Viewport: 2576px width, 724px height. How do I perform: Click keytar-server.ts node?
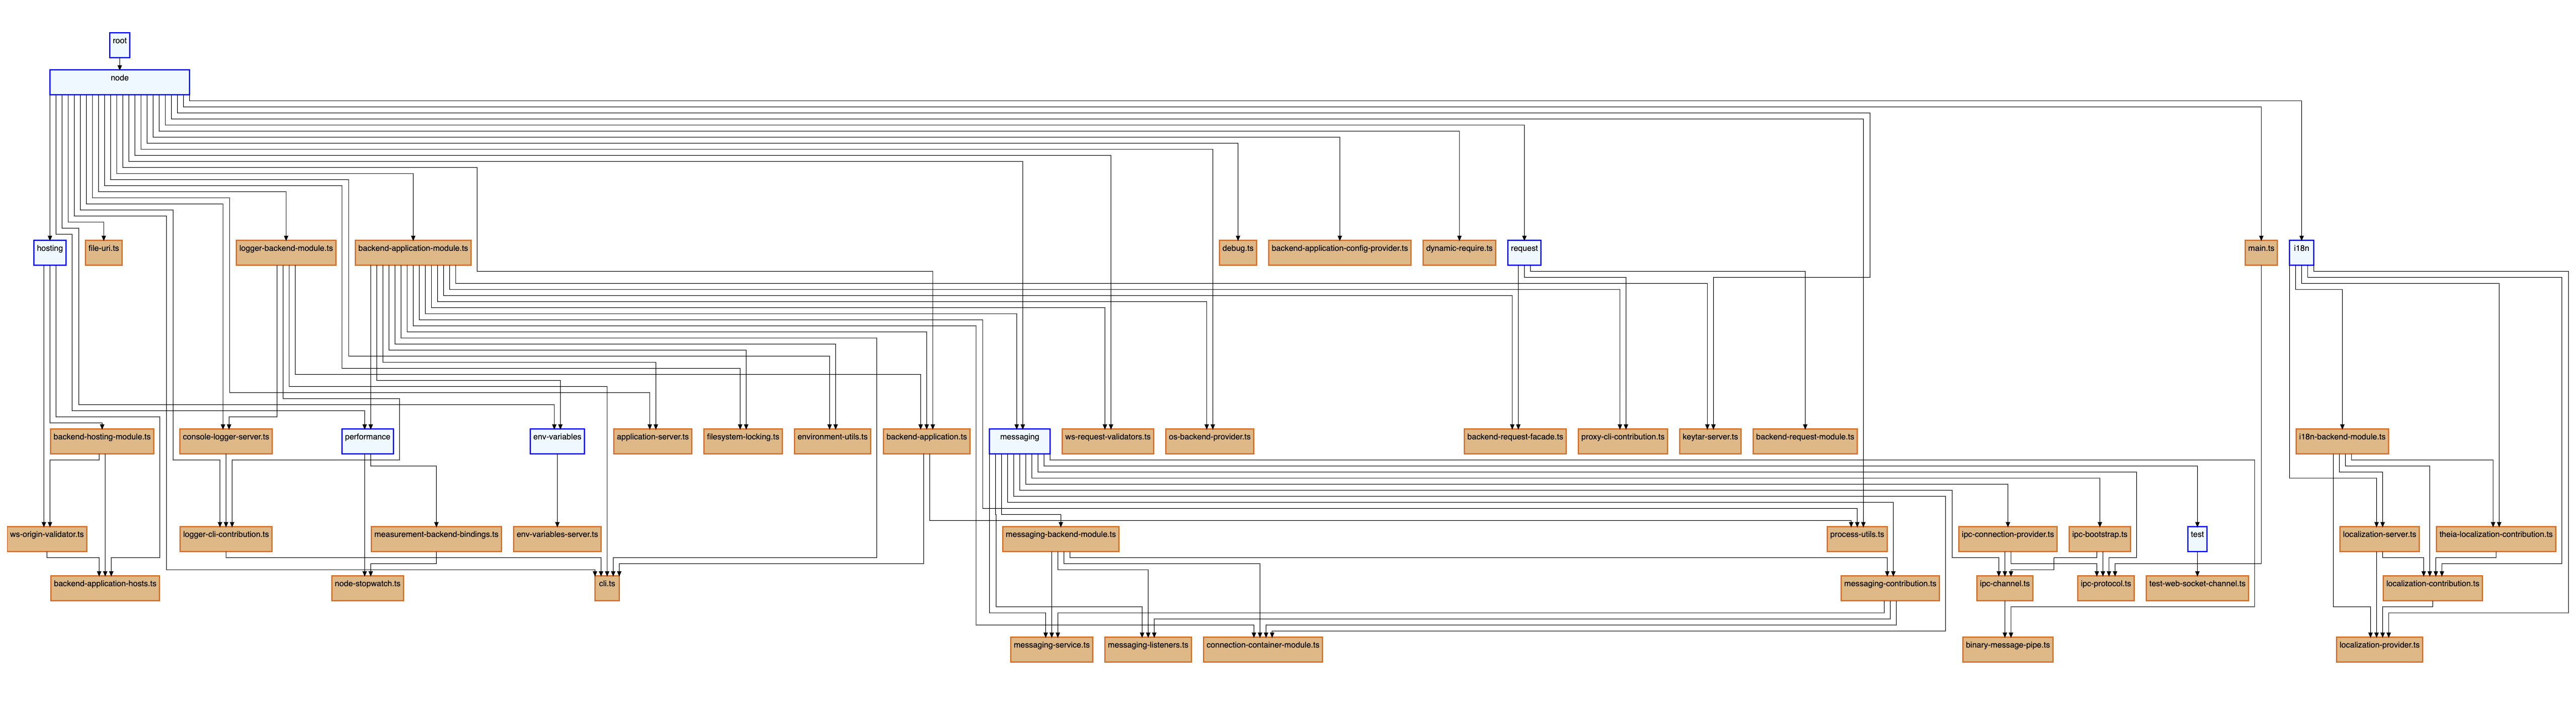pyautogui.click(x=1710, y=441)
